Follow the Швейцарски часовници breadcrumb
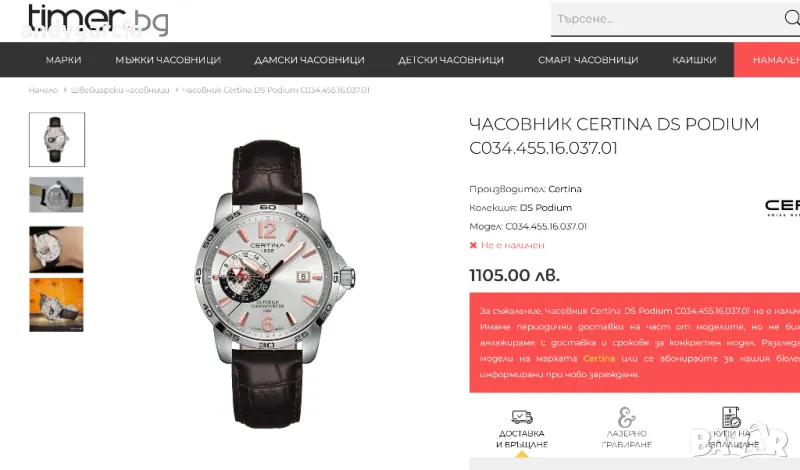Viewport: 800px width, 470px height. tap(120, 90)
